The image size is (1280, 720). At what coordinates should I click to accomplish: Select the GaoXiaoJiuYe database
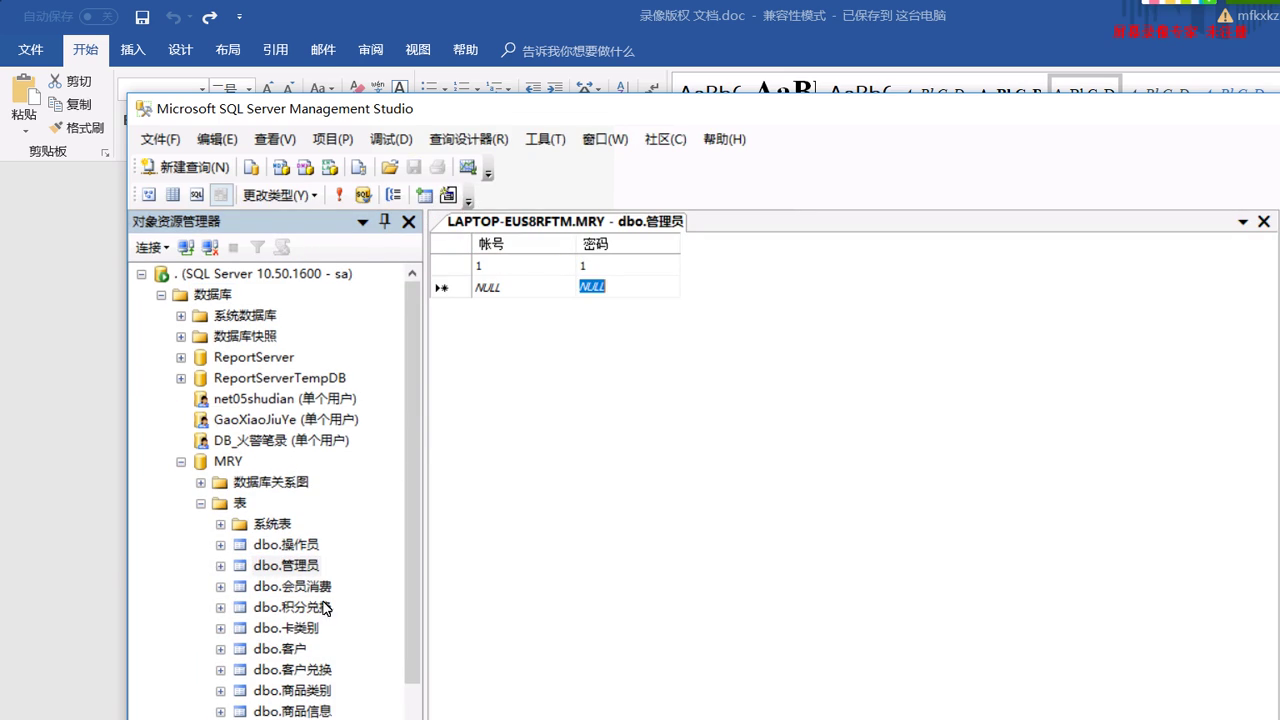(286, 420)
